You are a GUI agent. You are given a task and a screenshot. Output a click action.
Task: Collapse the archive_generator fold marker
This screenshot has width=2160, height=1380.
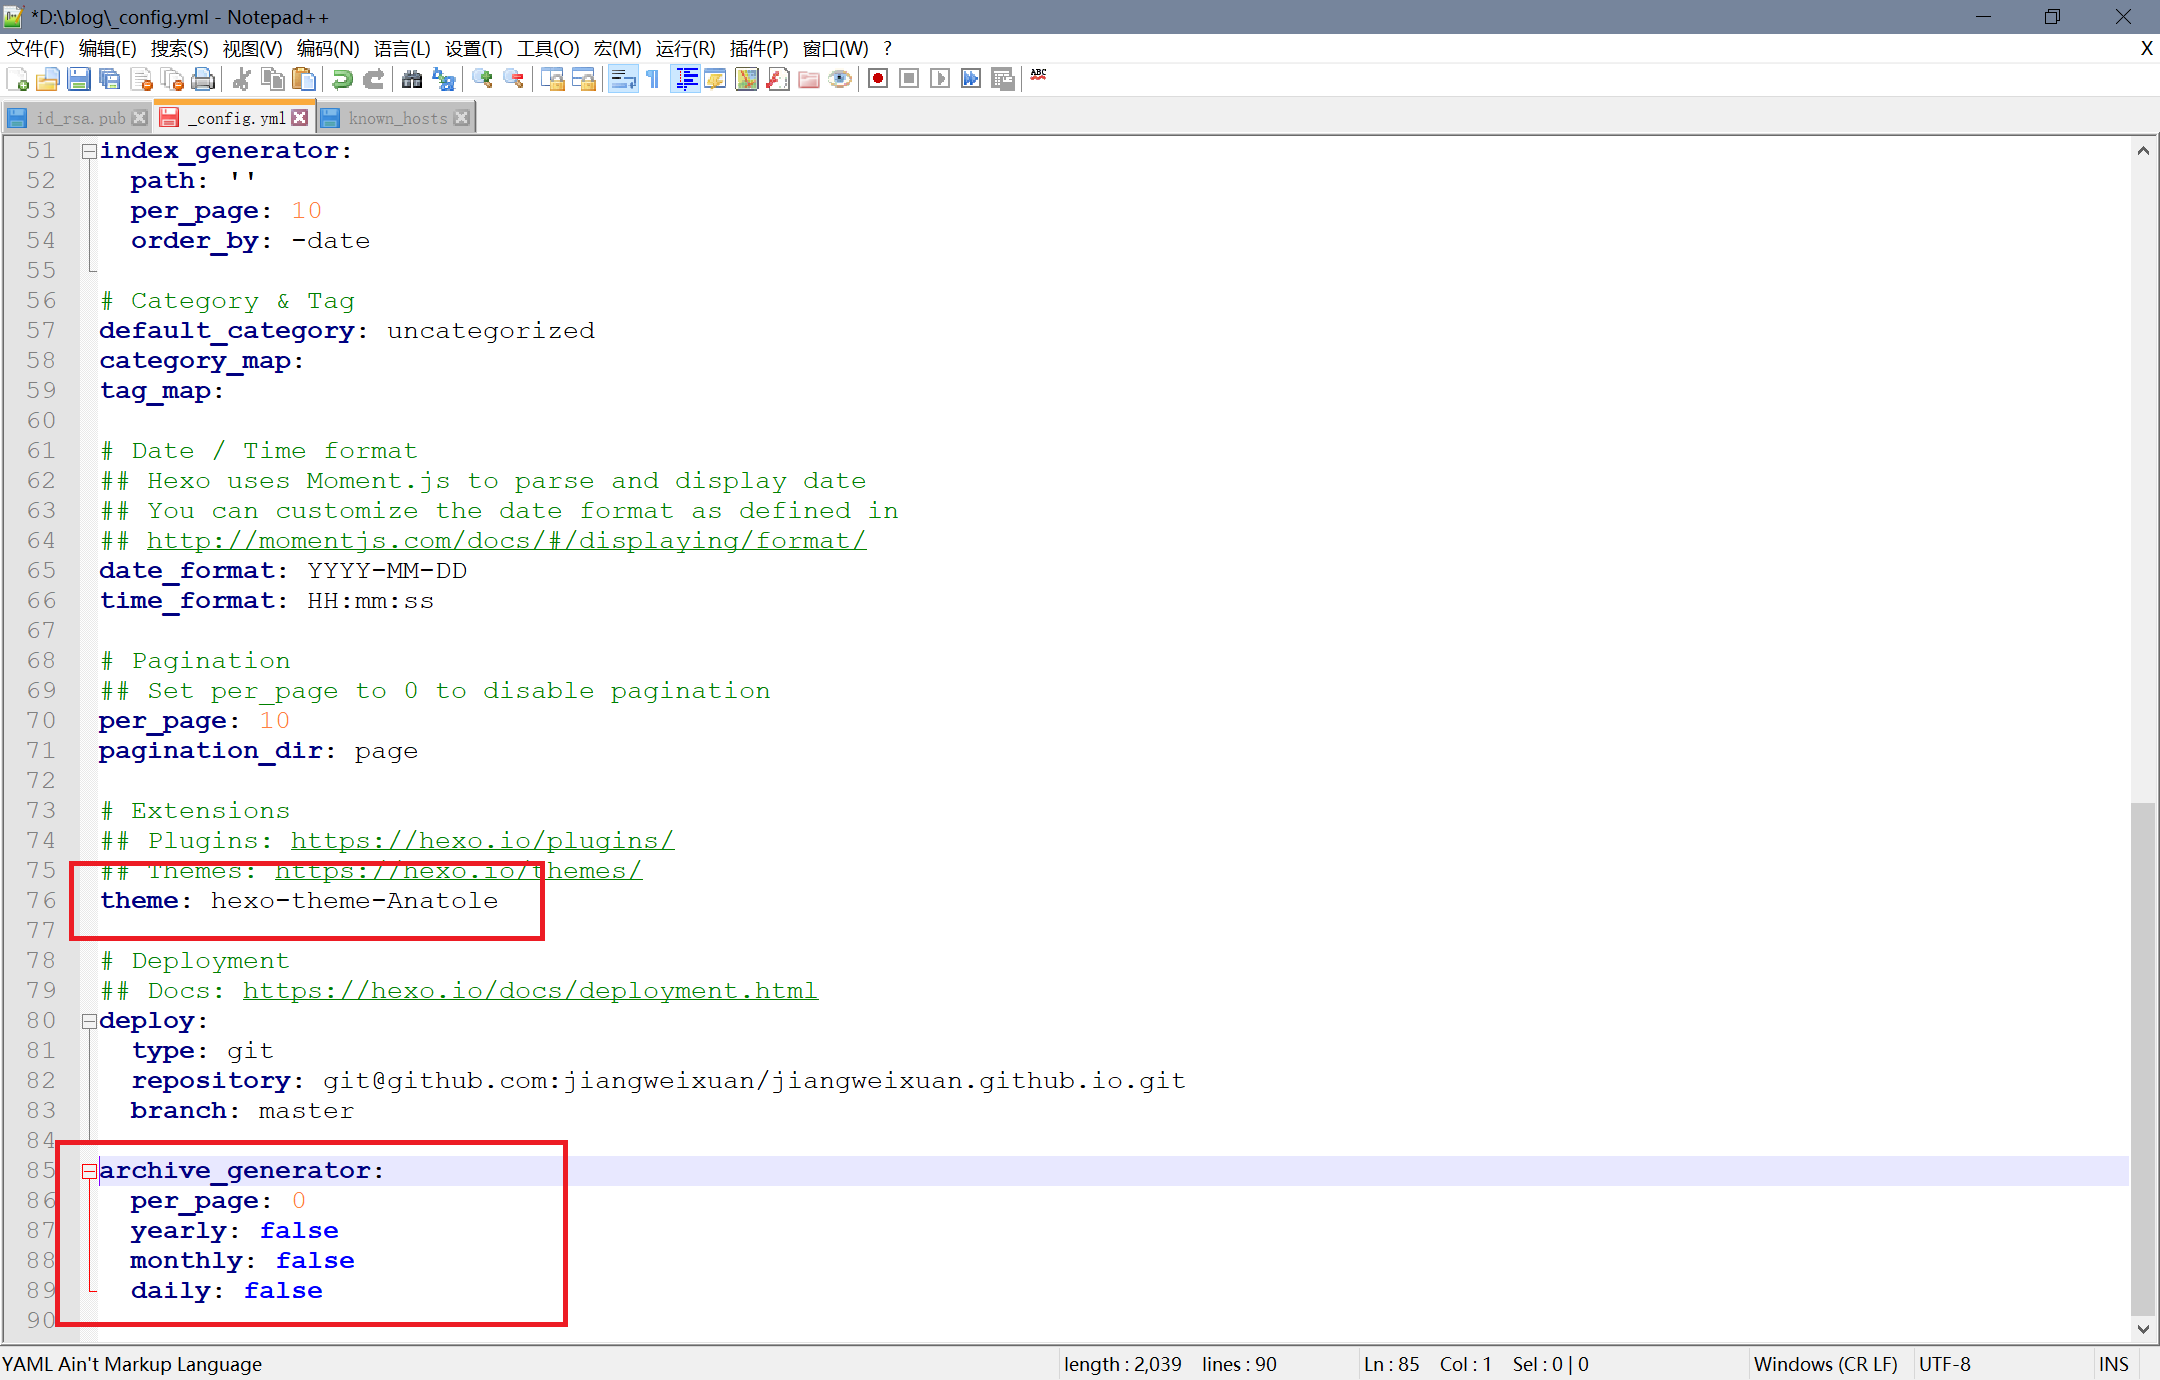tap(89, 1171)
